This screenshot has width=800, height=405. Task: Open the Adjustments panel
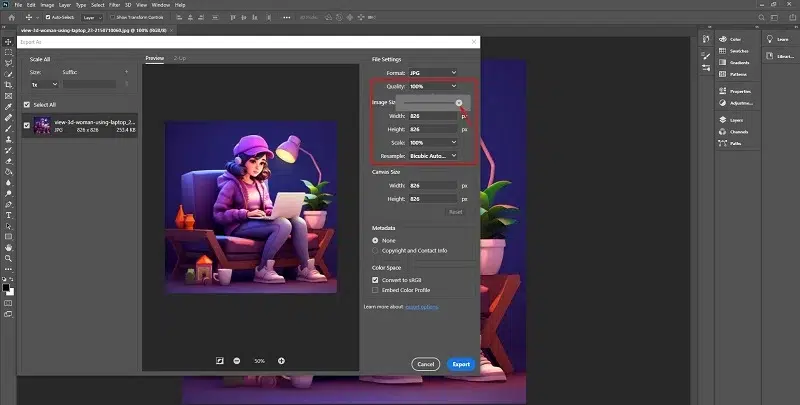pyautogui.click(x=735, y=103)
